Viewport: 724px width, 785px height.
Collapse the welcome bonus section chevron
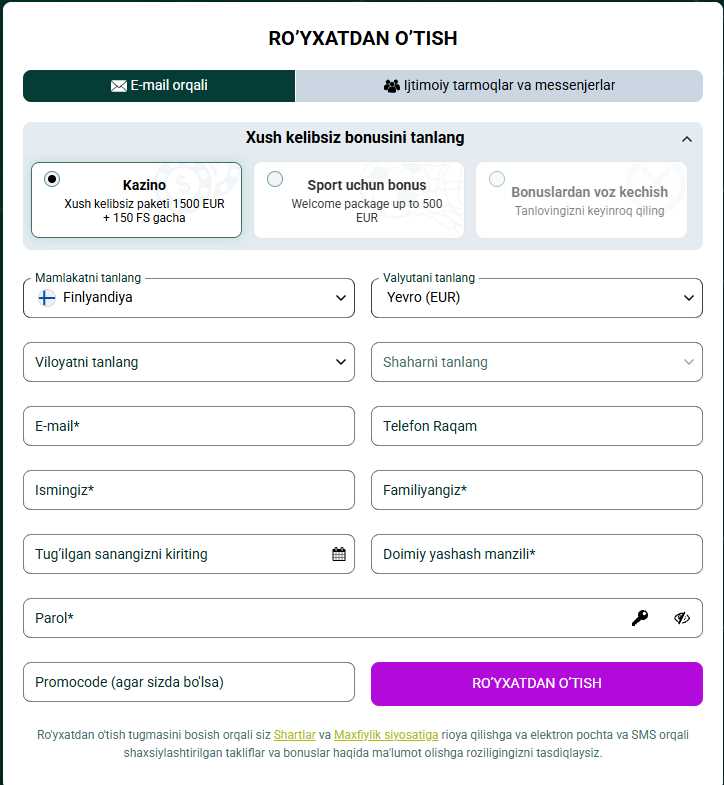point(687,139)
